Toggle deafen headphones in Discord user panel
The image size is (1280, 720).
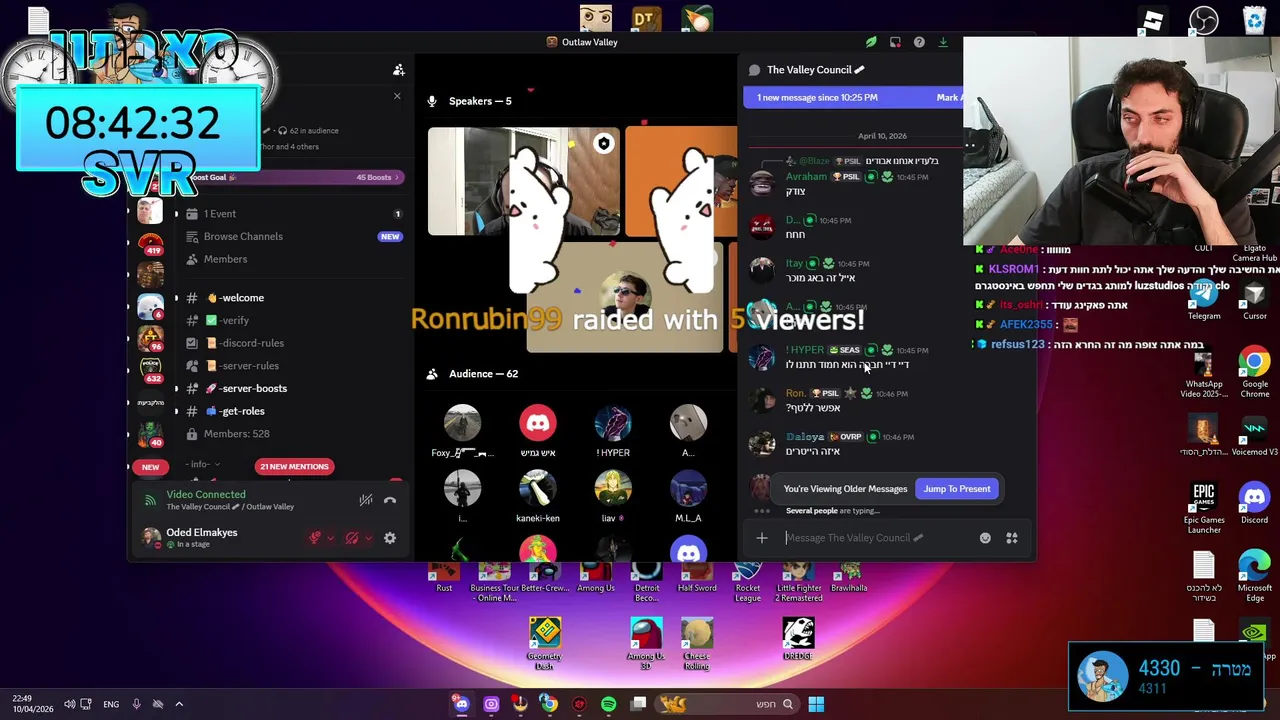coord(351,538)
